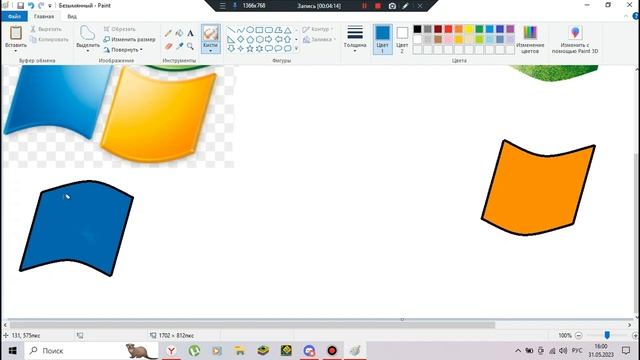Viewport: 640px width, 360px height.
Task: Click the horizontal scrollbar of canvas
Action: [x=252, y=325]
